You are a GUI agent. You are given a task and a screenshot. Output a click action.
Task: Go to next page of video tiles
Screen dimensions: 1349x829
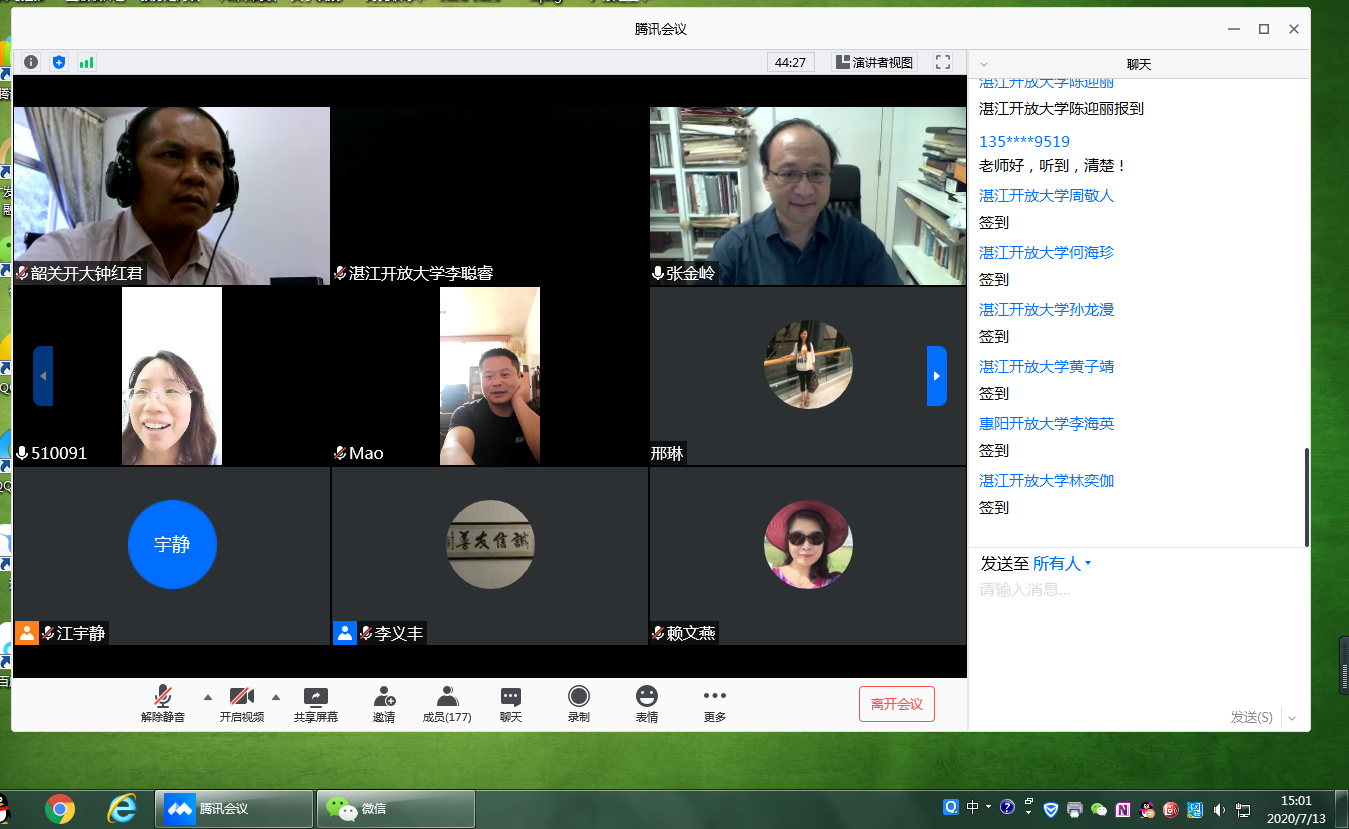click(x=936, y=376)
